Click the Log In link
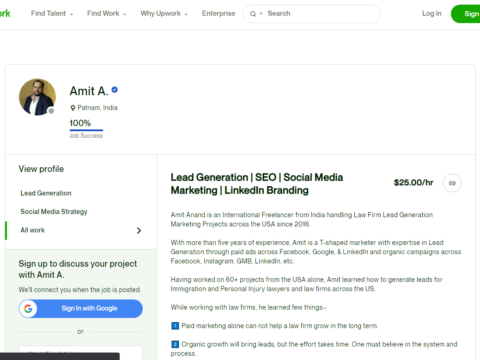The height and width of the screenshot is (360, 480). tap(432, 13)
